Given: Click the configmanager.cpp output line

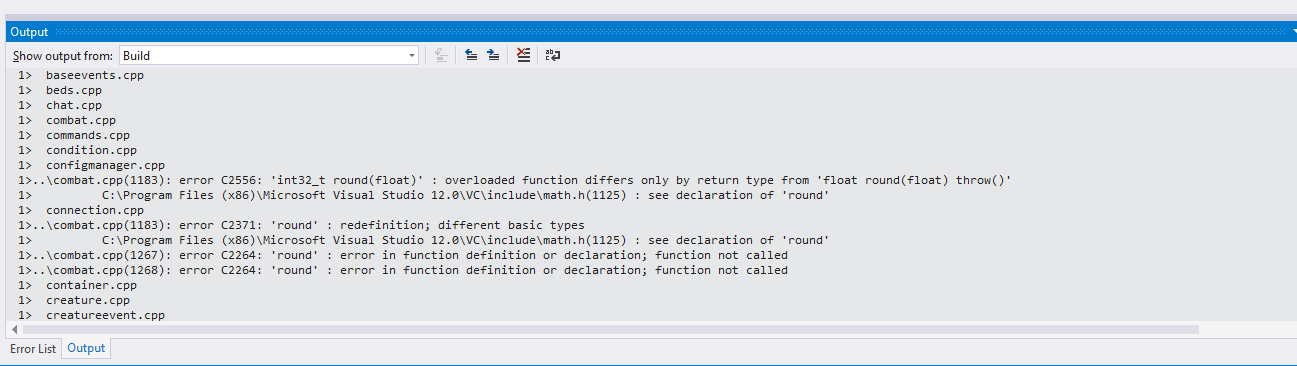Looking at the screenshot, I should (91, 165).
